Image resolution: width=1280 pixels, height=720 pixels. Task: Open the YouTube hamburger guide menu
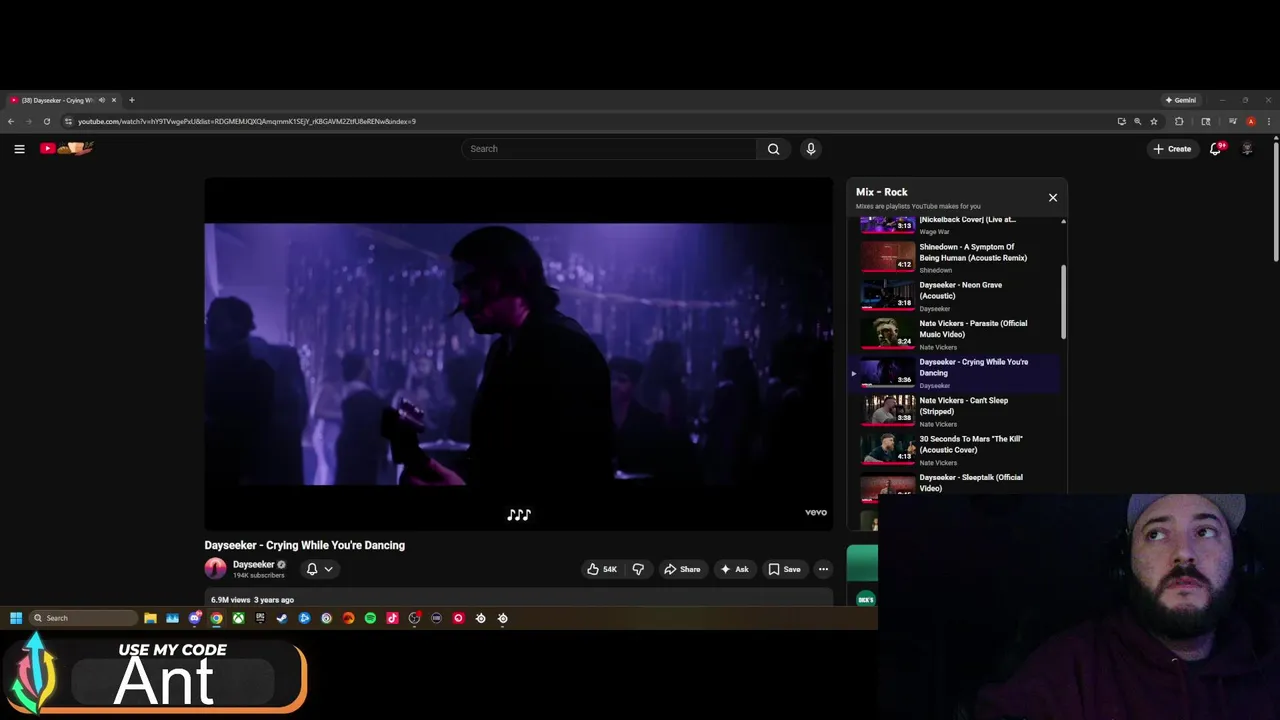tap(19, 149)
